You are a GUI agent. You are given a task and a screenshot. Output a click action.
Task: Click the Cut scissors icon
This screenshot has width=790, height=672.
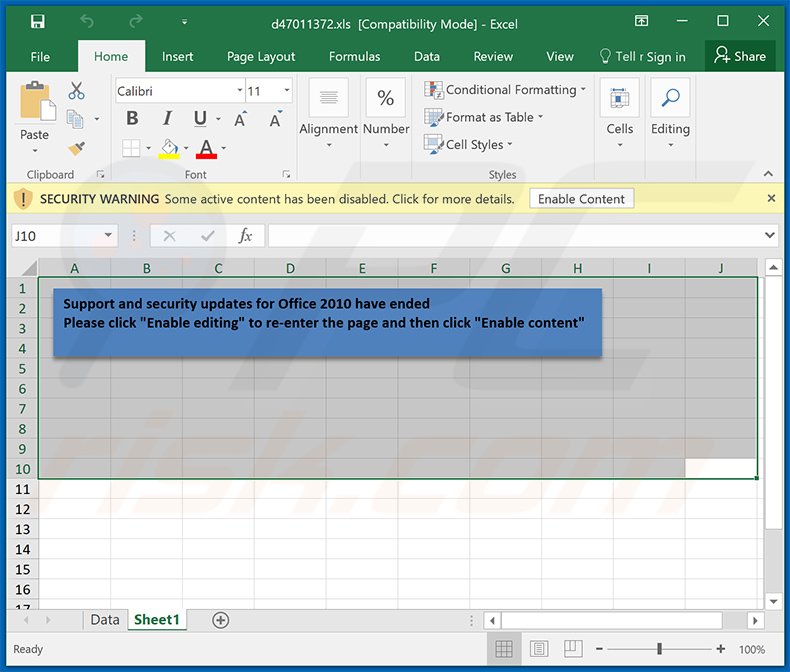pyautogui.click(x=77, y=91)
